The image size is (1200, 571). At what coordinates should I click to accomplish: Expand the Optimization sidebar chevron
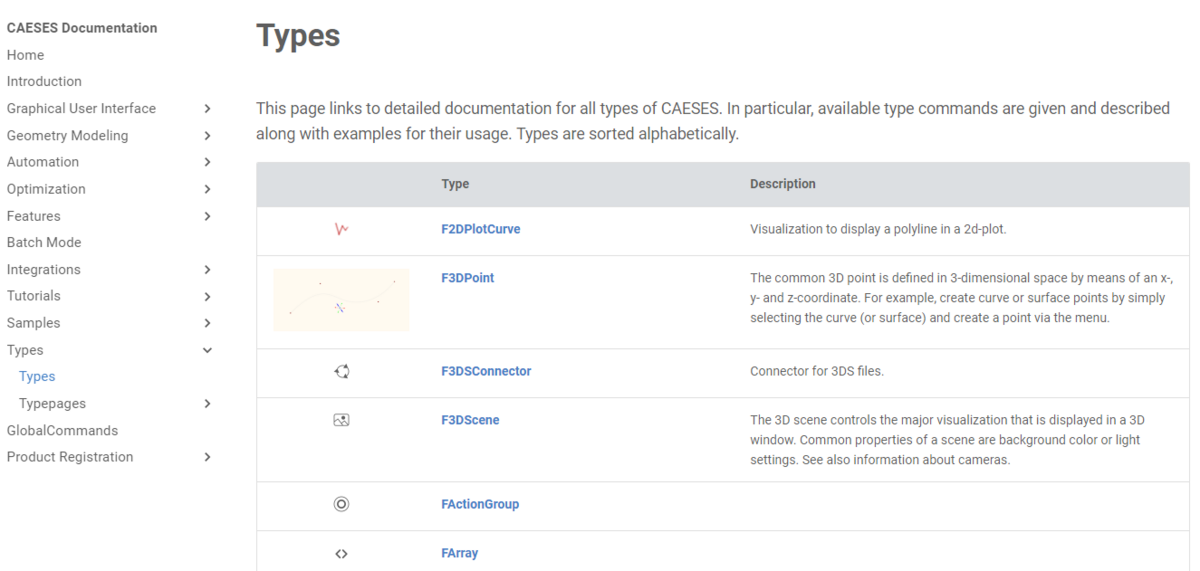pyautogui.click(x=207, y=189)
